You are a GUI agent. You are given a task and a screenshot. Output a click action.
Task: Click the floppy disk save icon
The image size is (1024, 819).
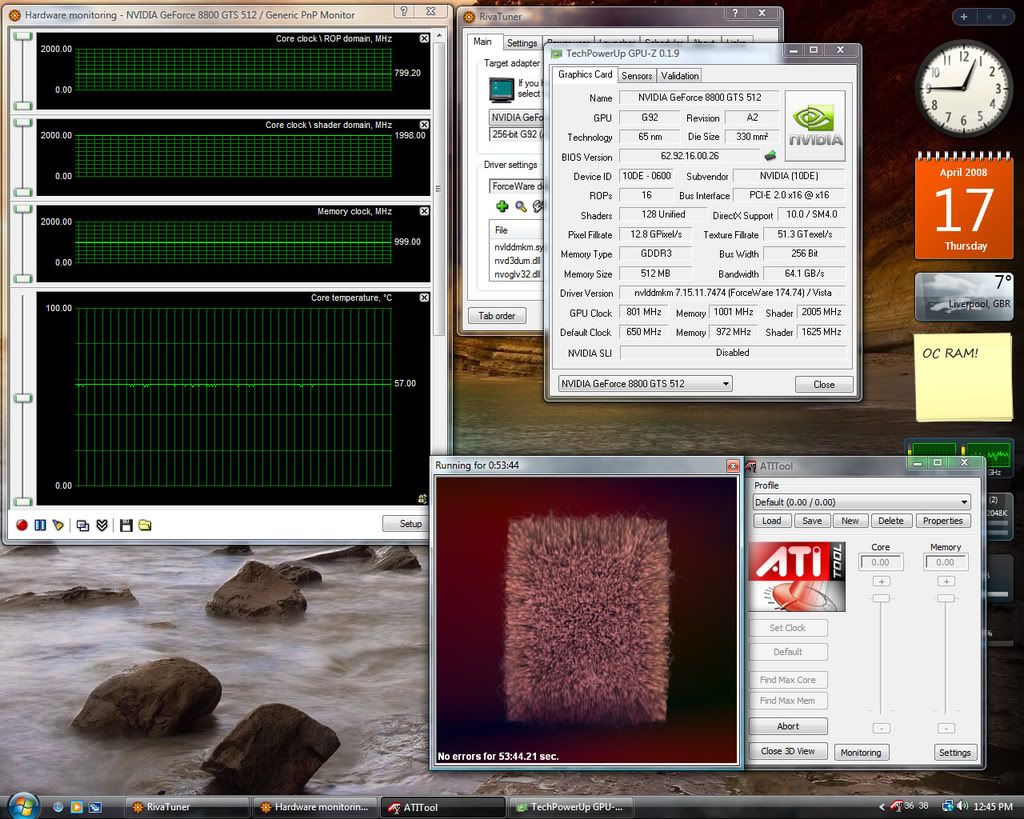tap(126, 524)
